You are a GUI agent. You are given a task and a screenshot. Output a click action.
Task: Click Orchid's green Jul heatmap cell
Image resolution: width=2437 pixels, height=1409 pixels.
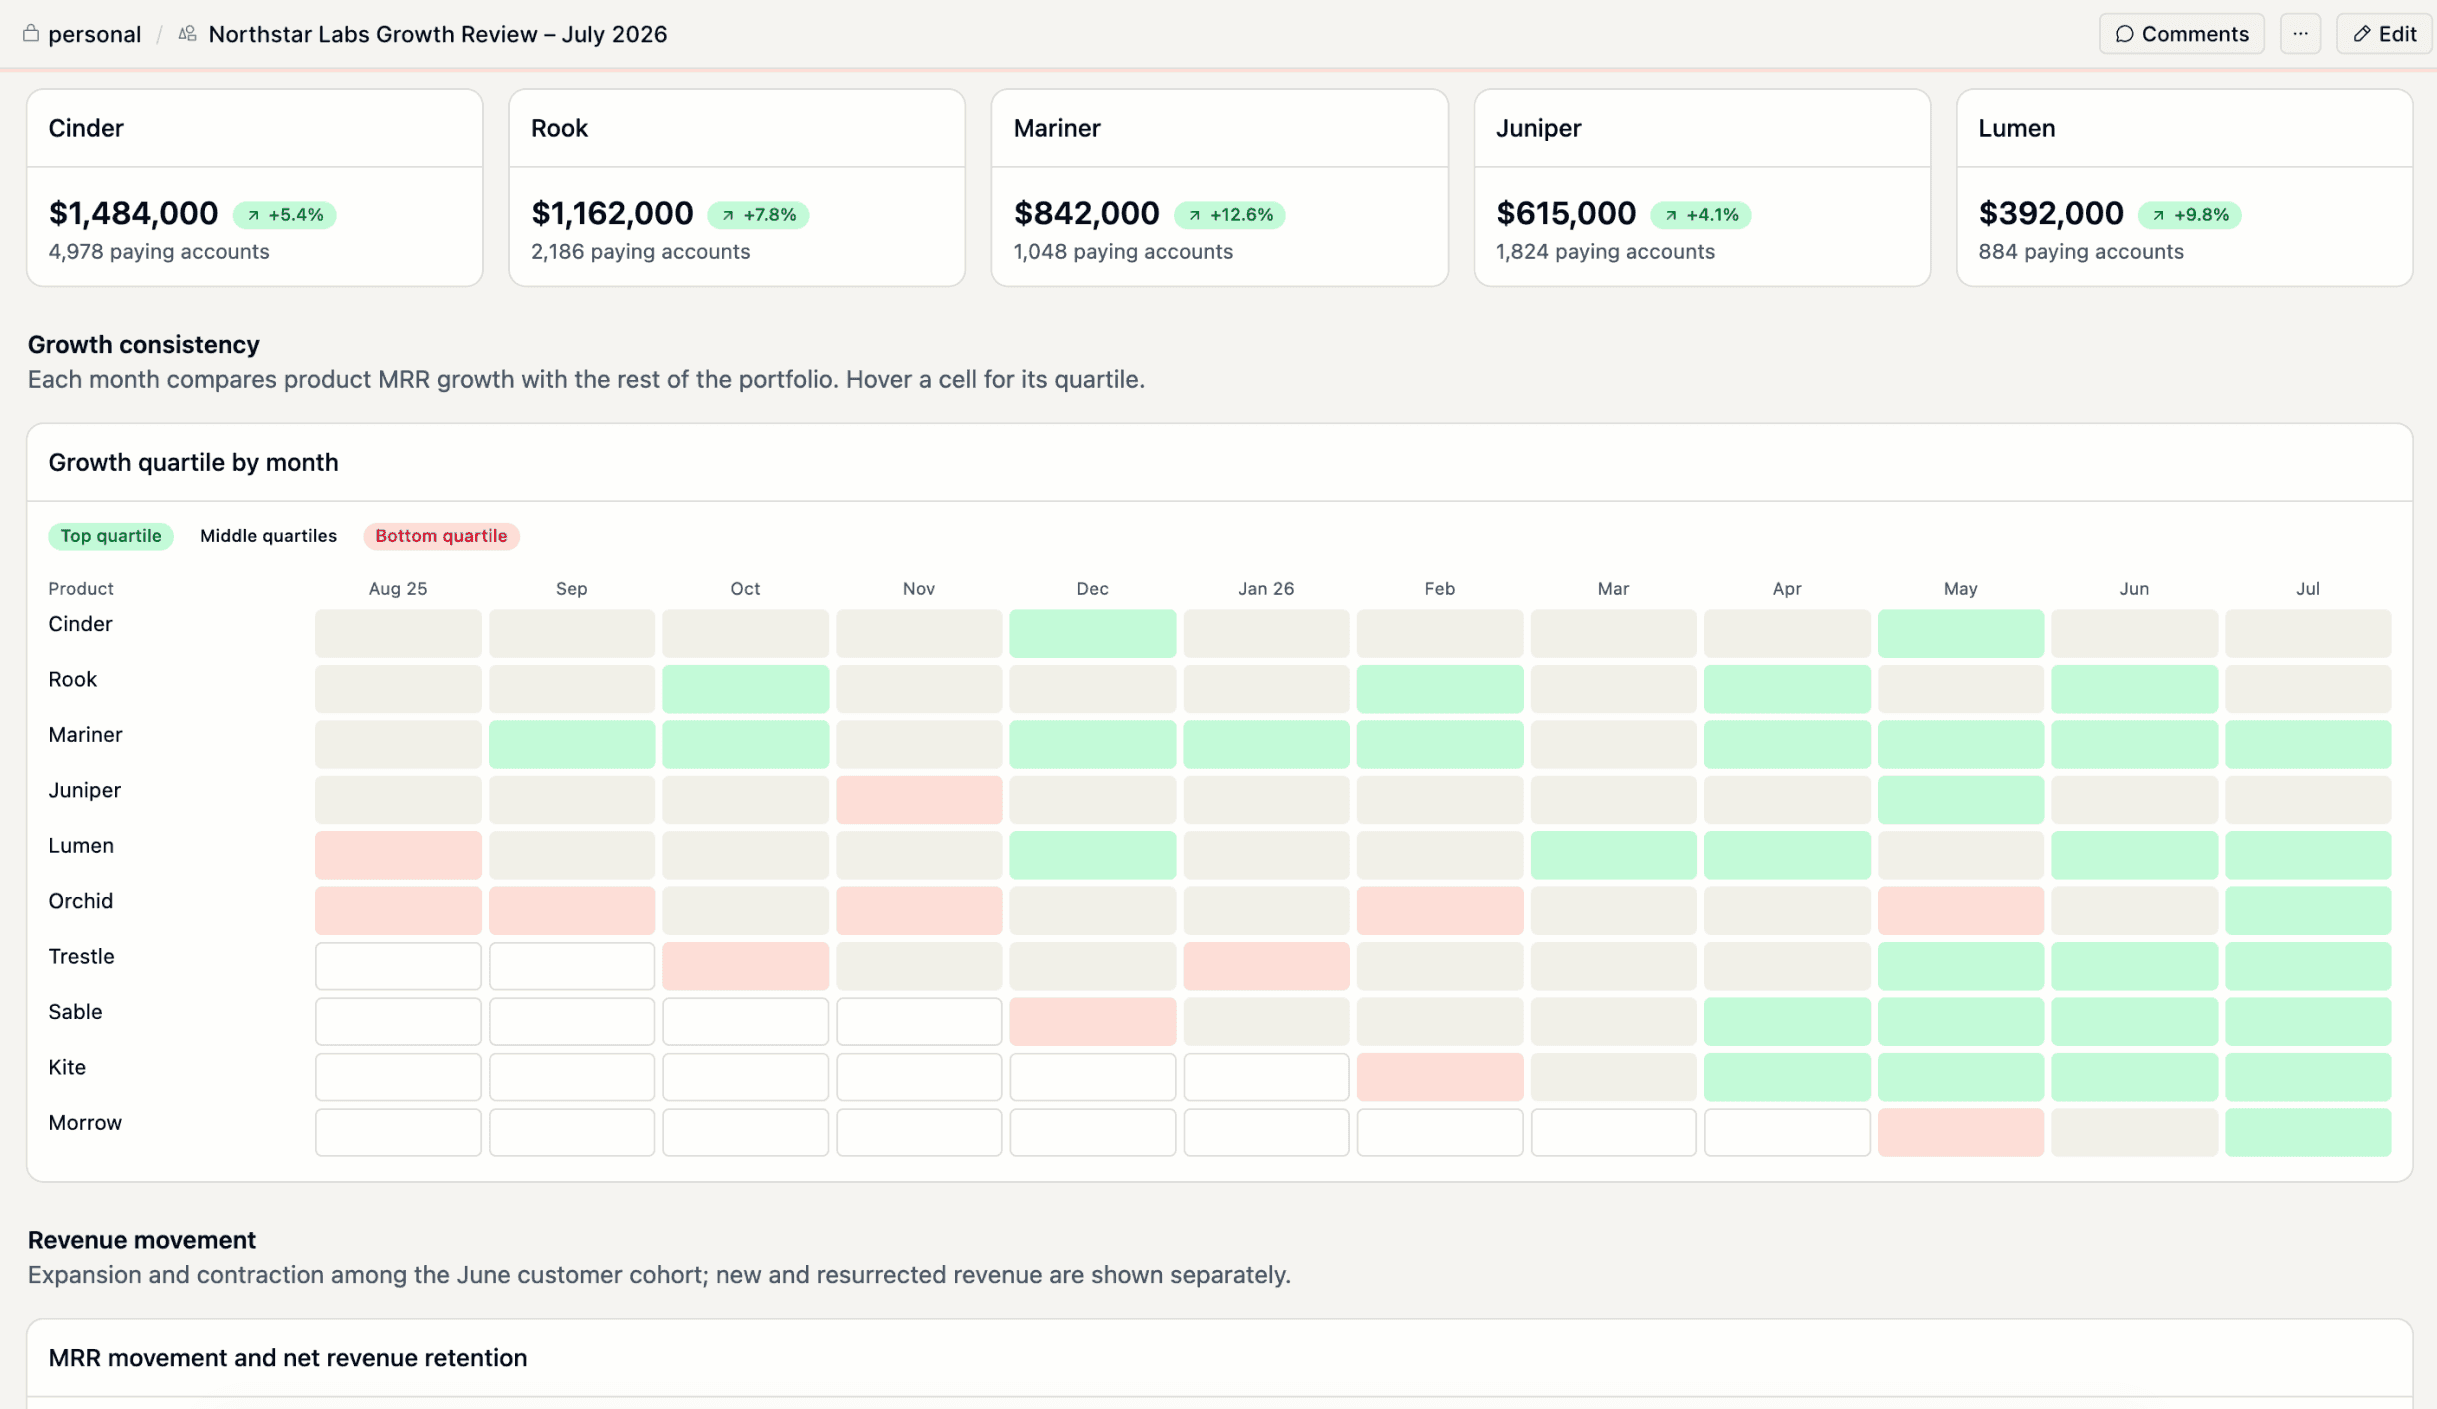point(2308,911)
